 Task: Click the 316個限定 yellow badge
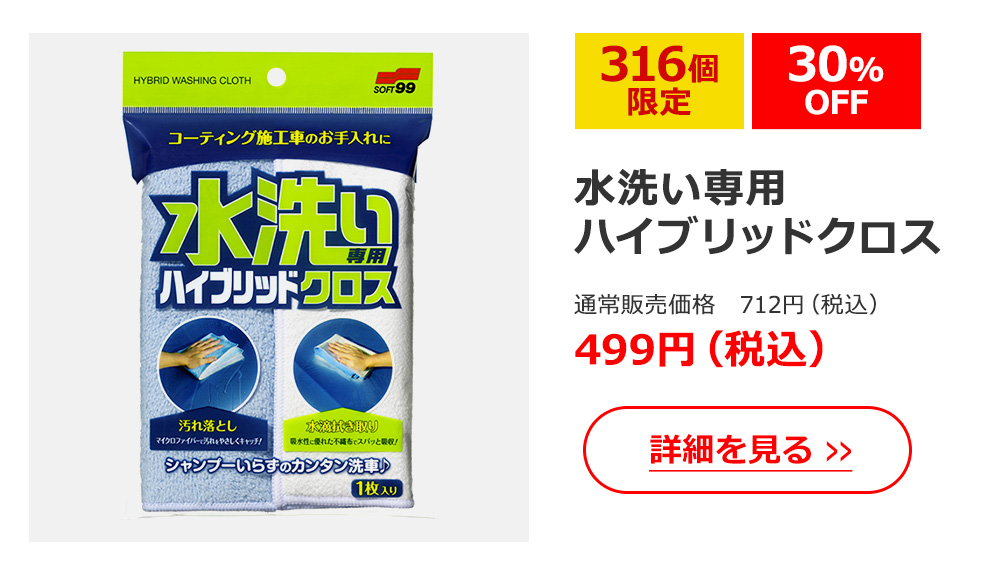pos(659,81)
